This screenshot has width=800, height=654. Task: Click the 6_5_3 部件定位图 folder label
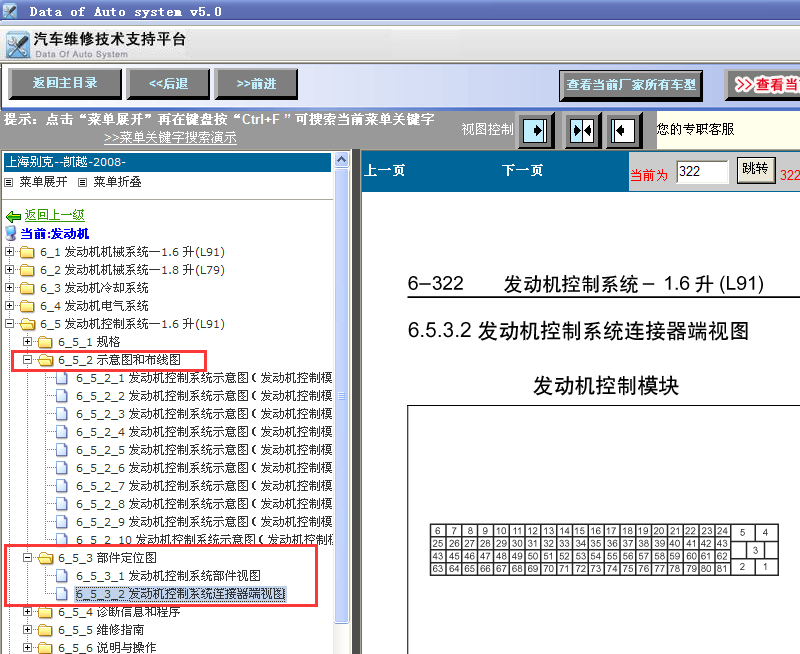[107, 558]
